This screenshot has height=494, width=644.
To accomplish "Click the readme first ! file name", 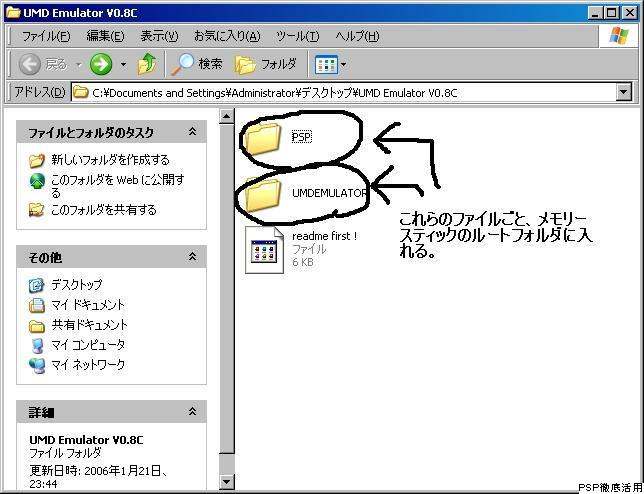I will pyautogui.click(x=324, y=236).
